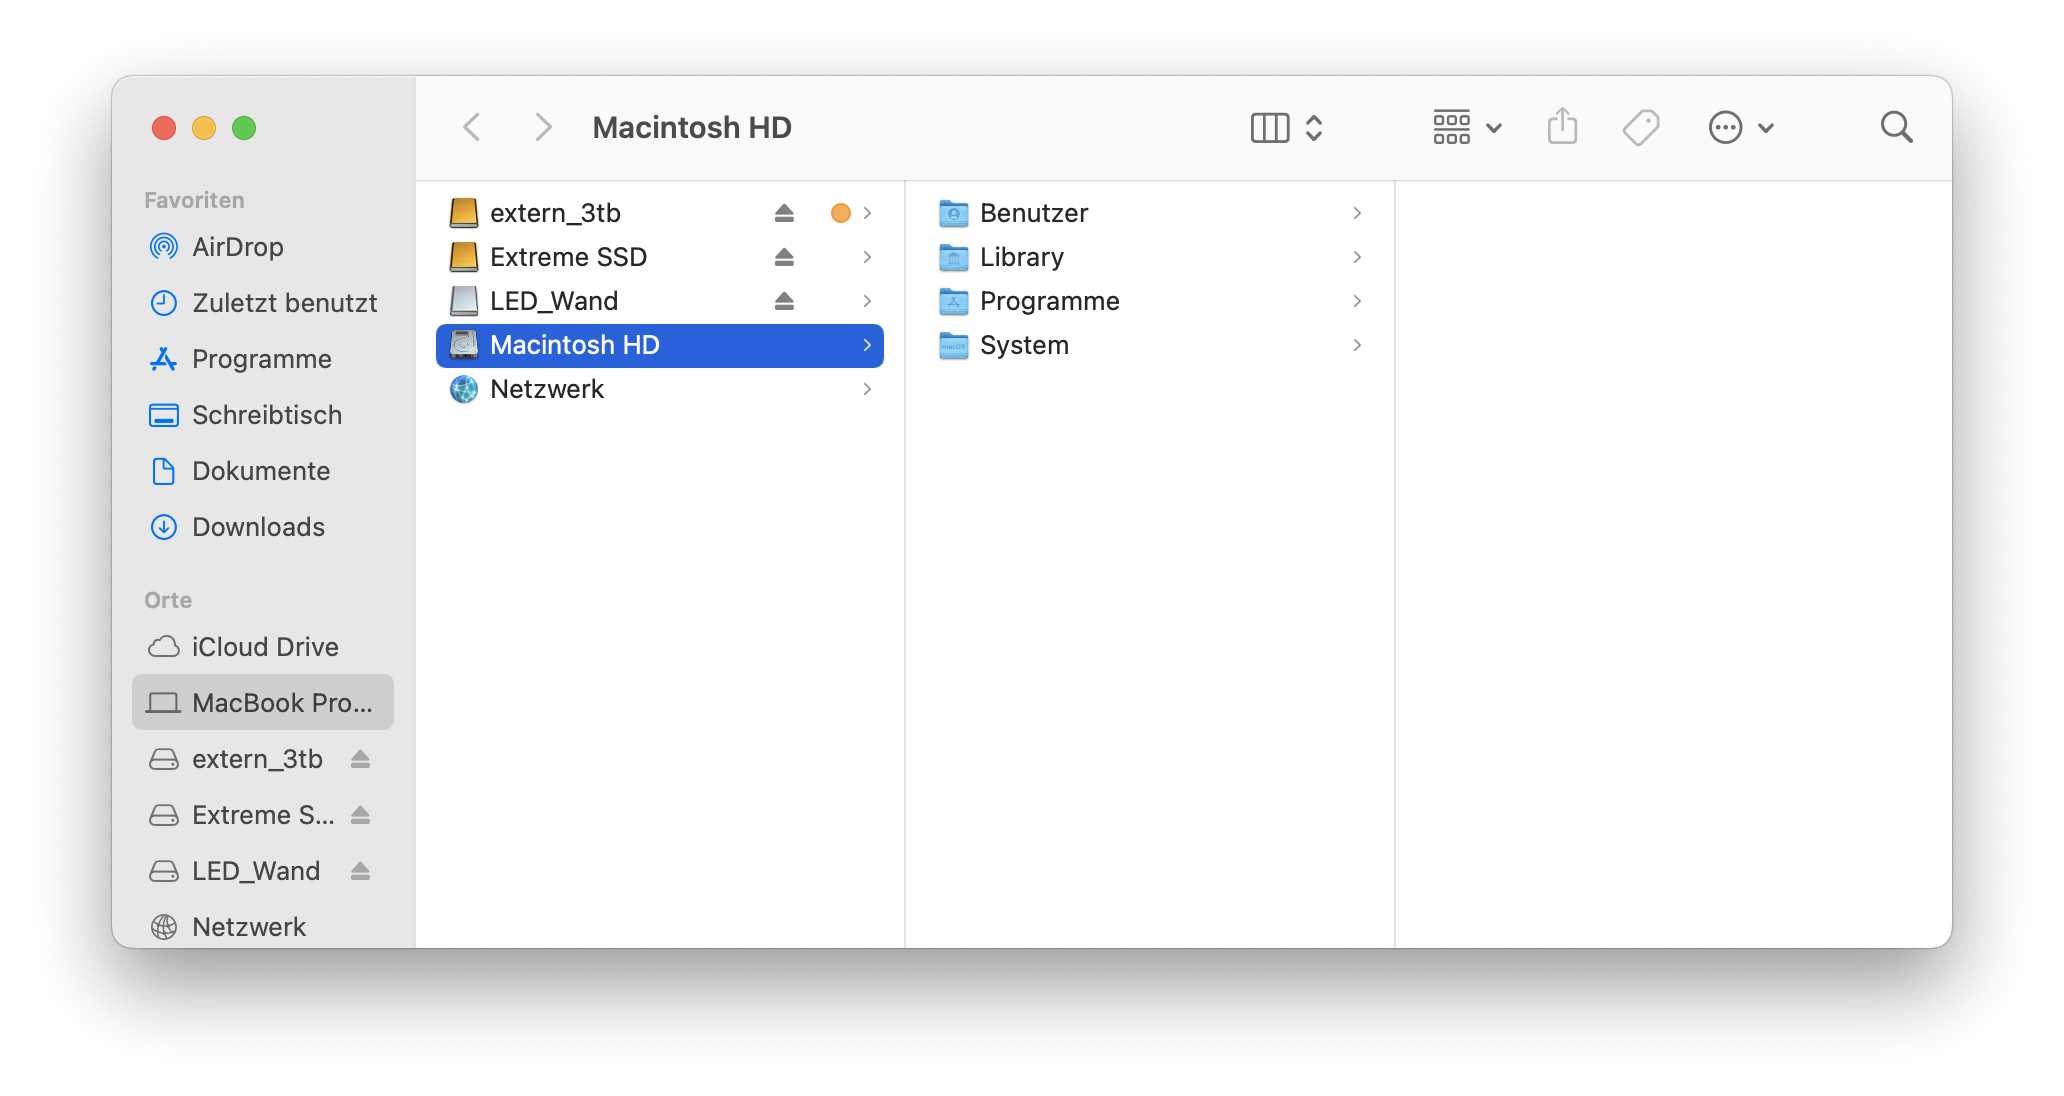Open iCloud Drive location
This screenshot has width=2064, height=1096.
[265, 647]
